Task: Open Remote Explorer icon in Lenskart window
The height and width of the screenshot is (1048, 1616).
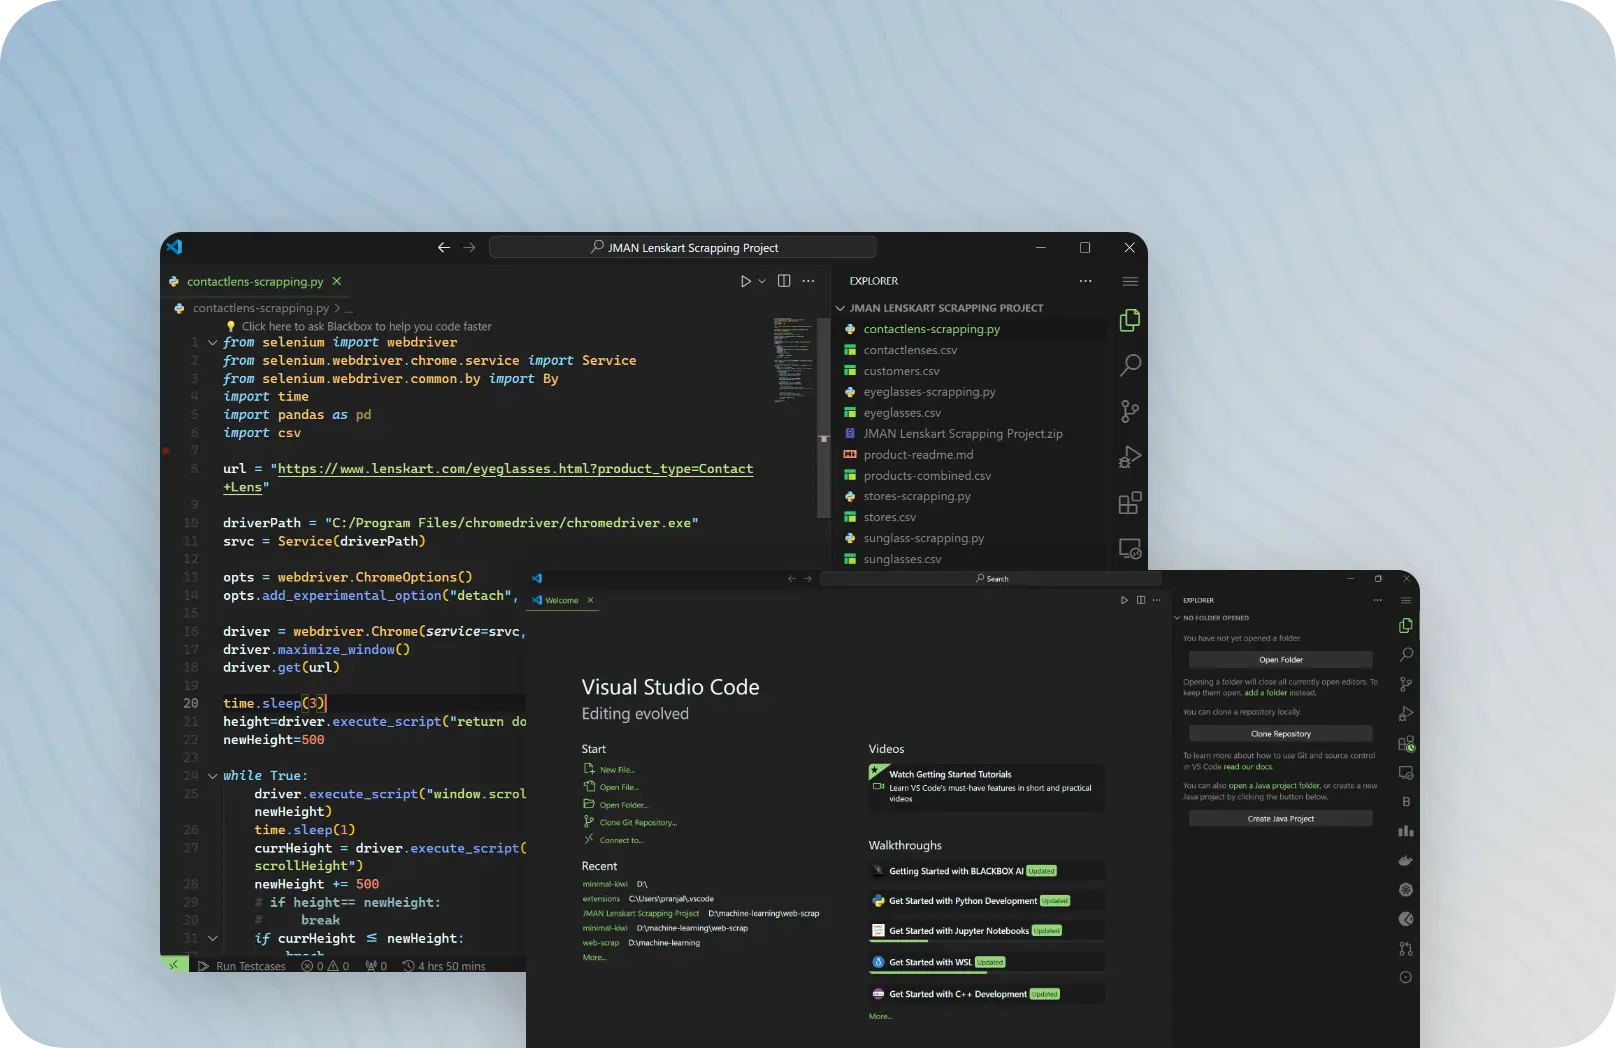Action: click(1130, 549)
